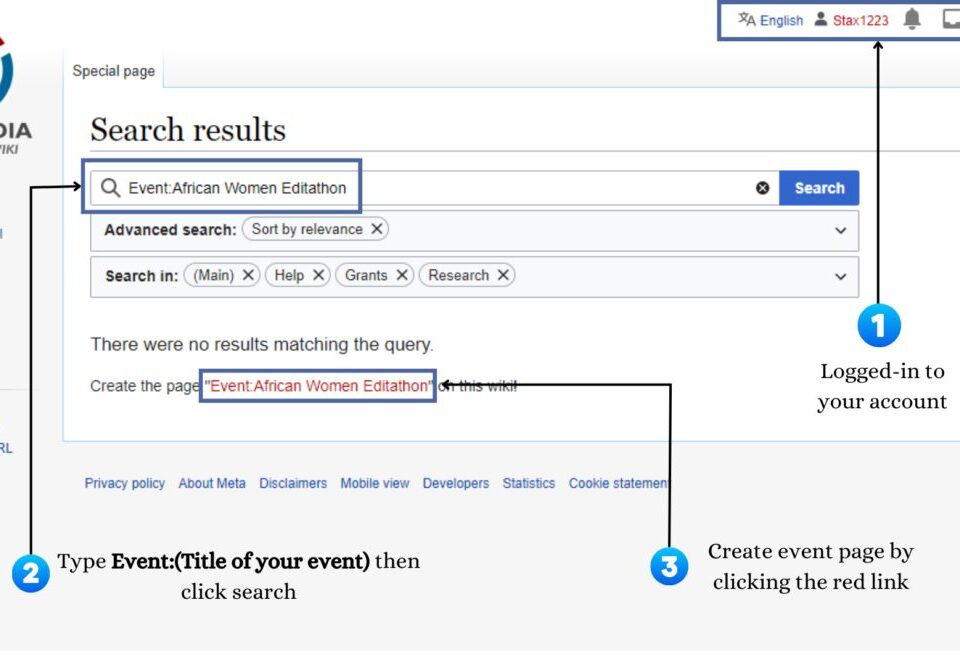Open the Privacy policy footer link

click(124, 483)
